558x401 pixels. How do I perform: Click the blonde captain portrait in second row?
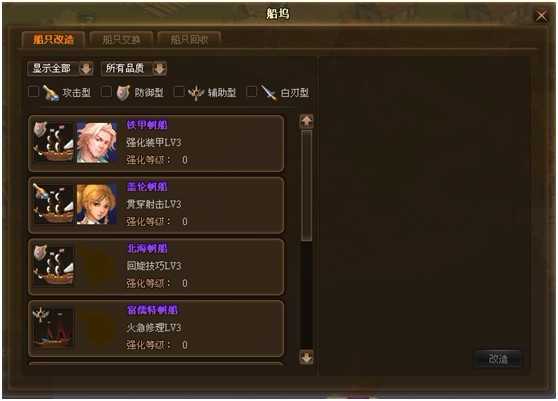pos(97,204)
